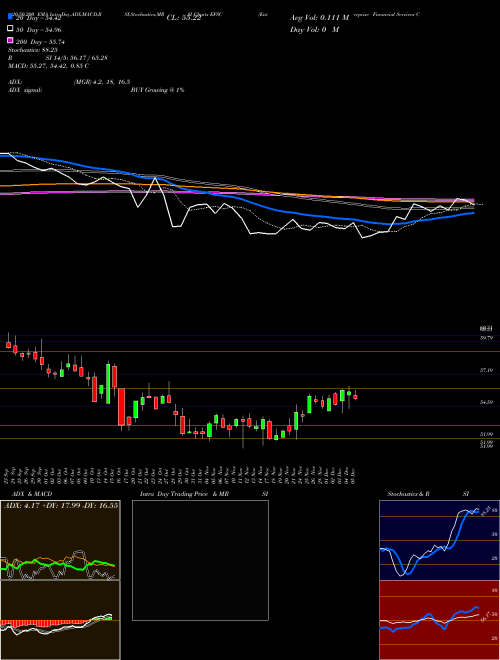The image size is (500, 660).
Task: Click the 59.79 price axis label
Action: coord(486,338)
